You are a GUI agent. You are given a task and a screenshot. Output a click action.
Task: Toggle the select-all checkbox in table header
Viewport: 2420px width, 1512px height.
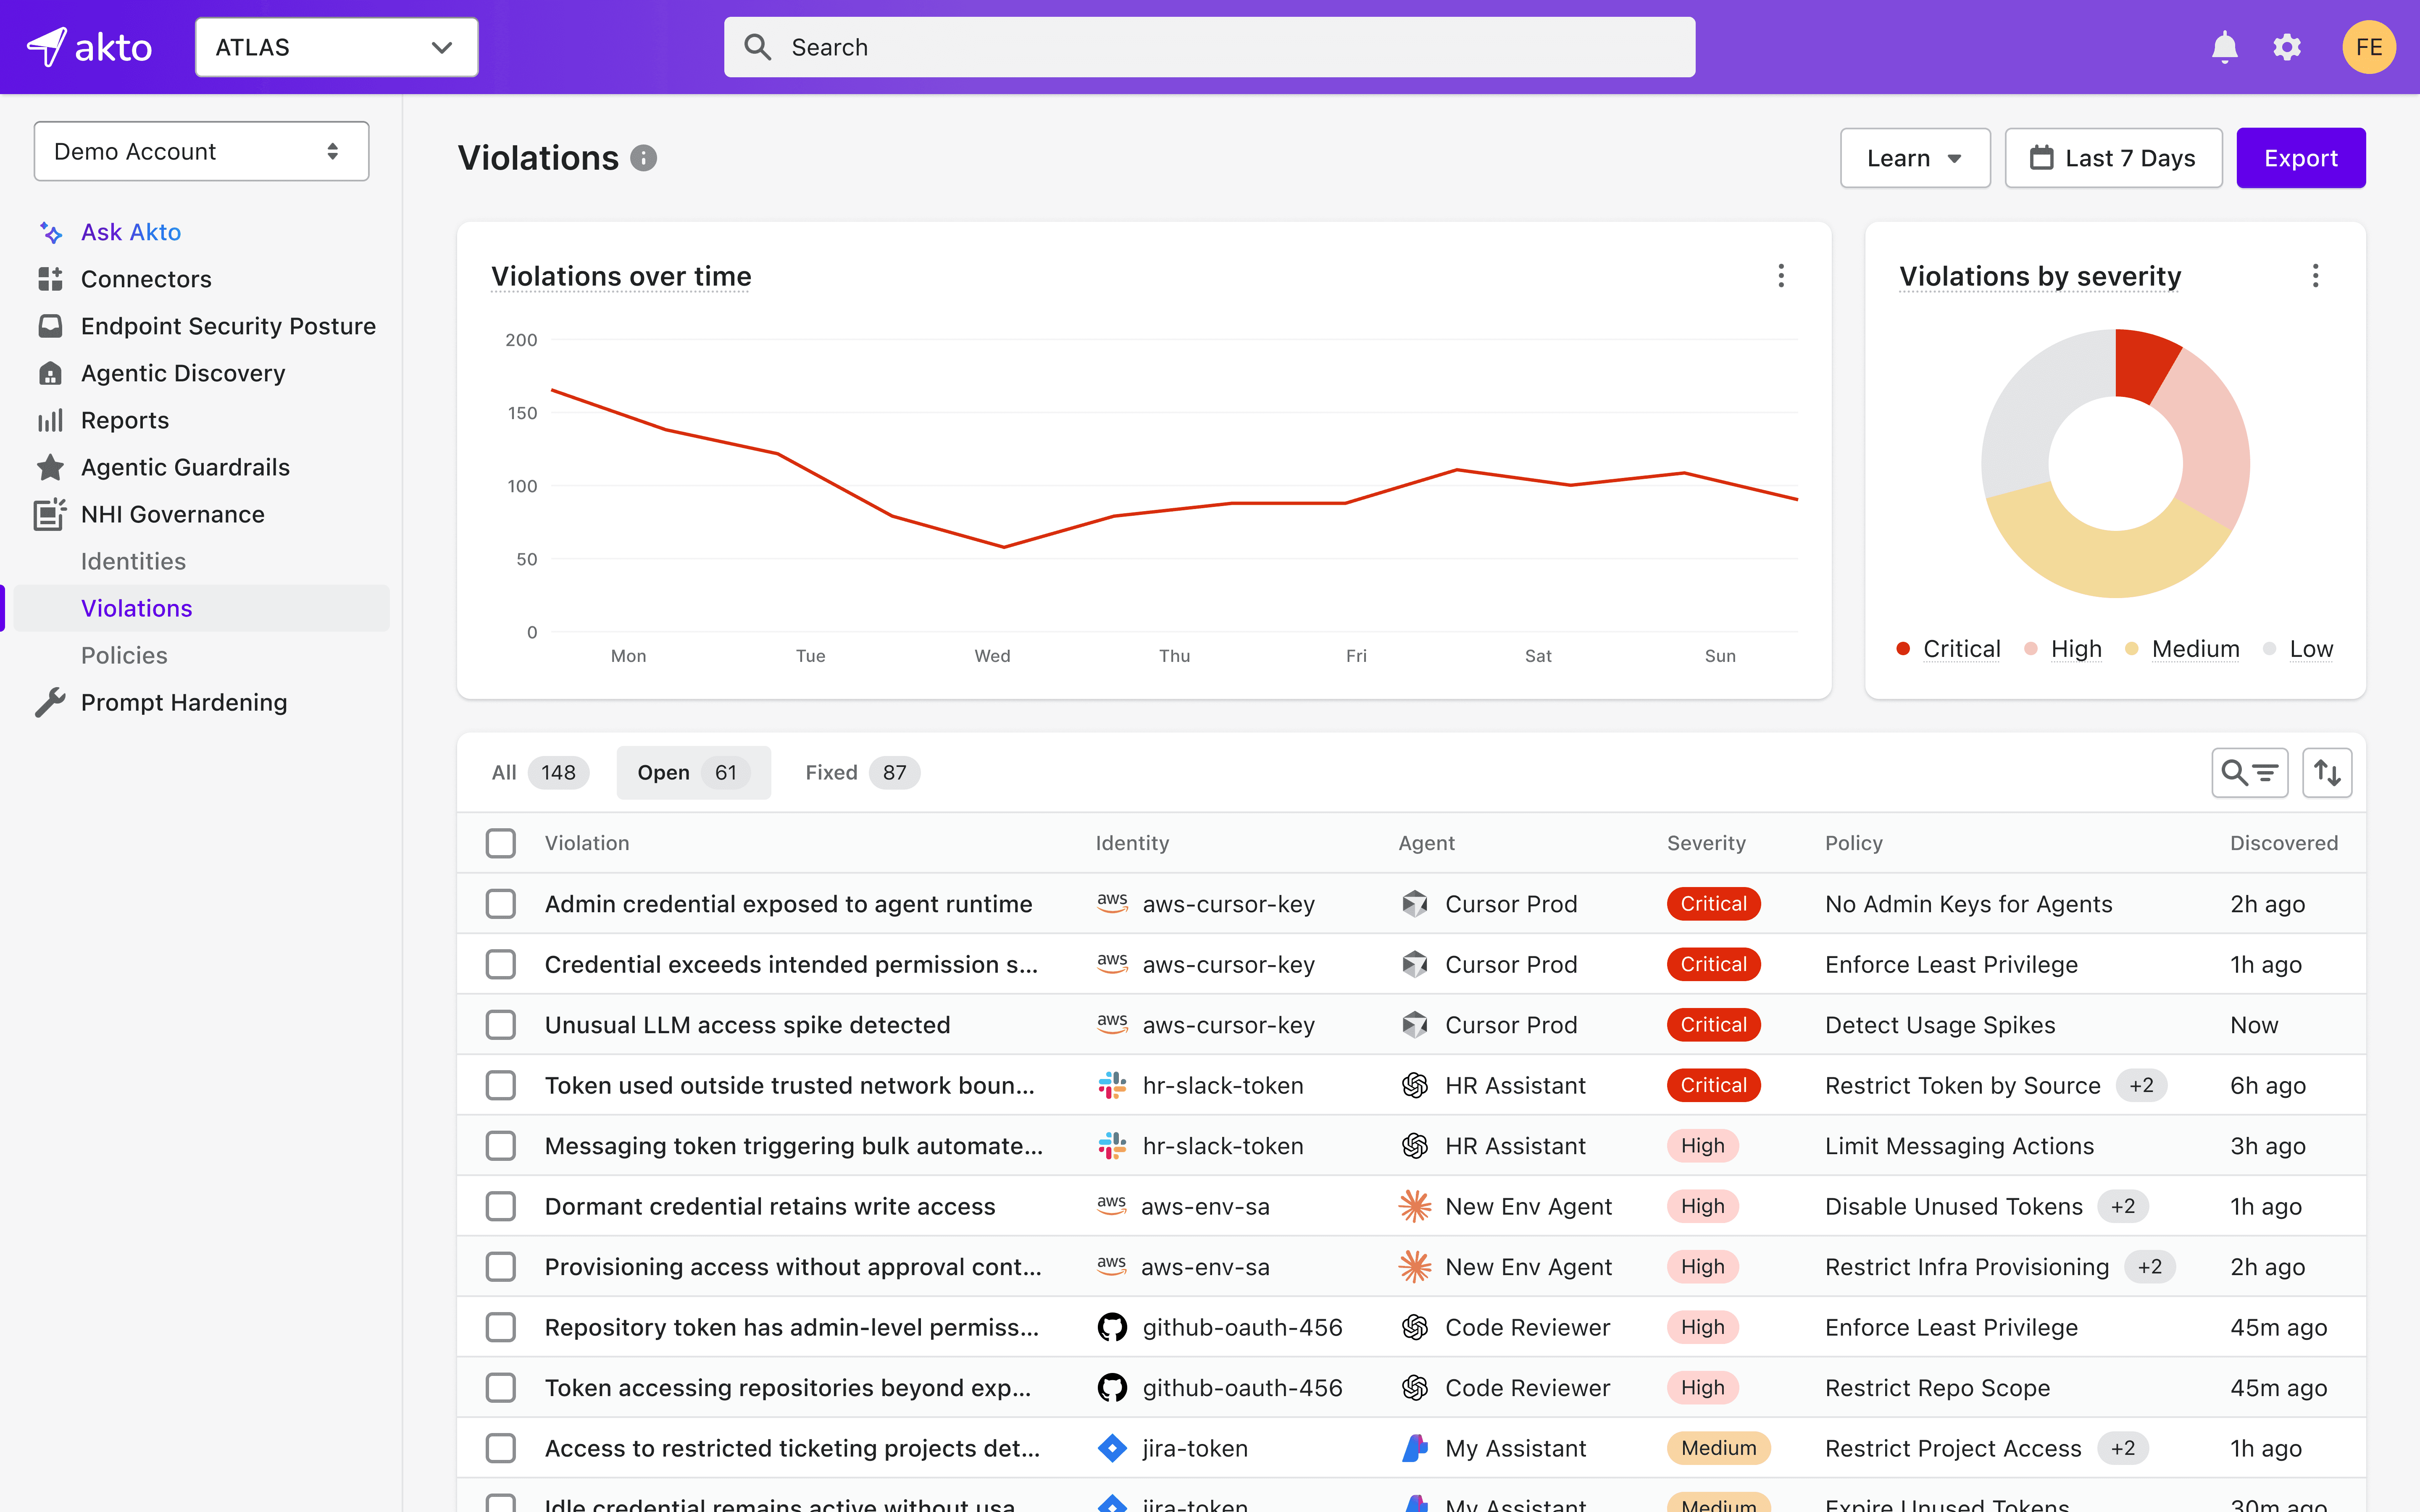point(501,843)
